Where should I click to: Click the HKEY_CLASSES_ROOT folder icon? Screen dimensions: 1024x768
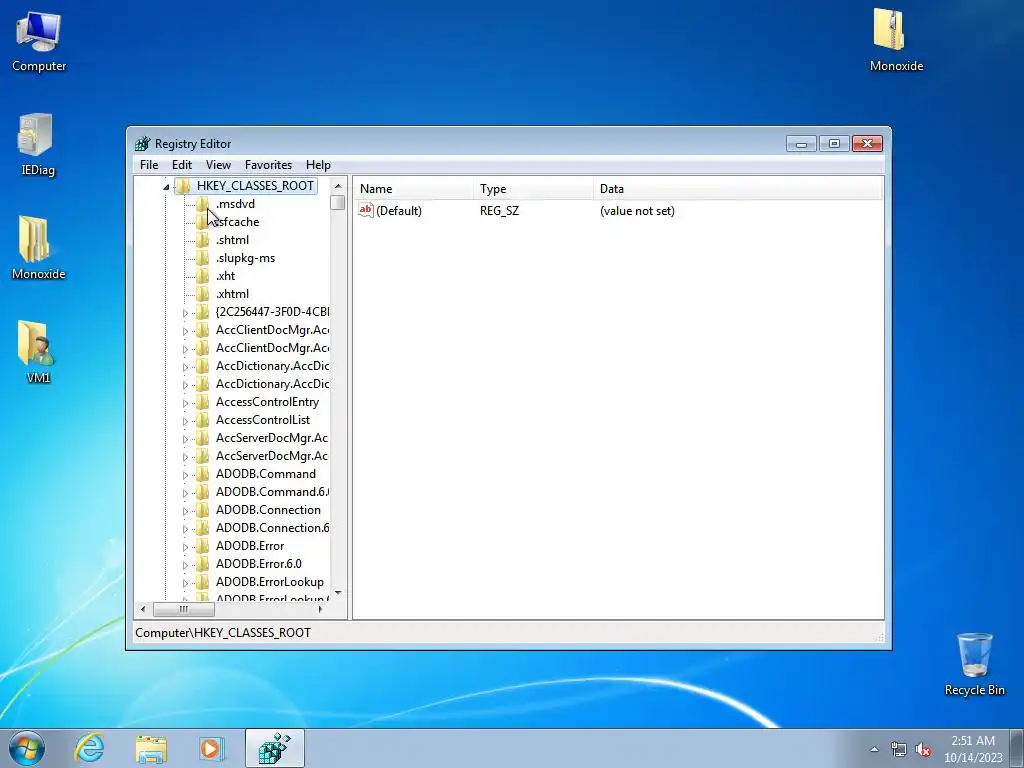(184, 186)
